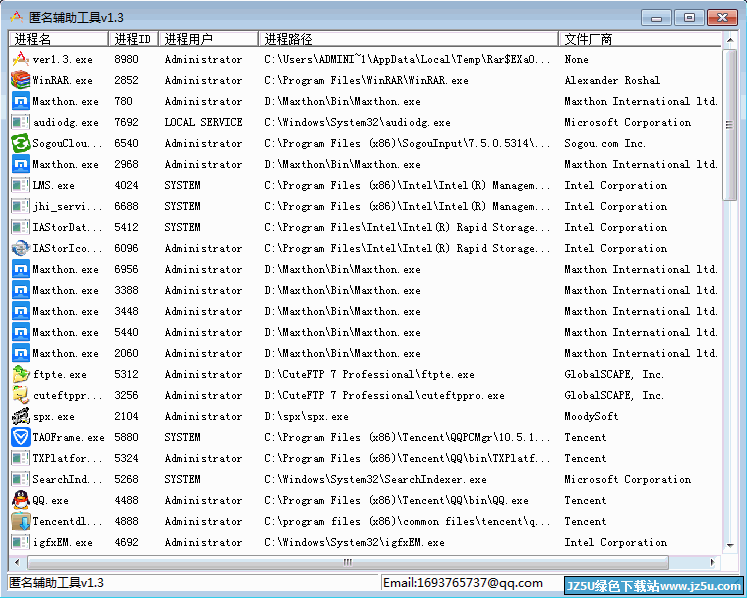The width and height of the screenshot is (747, 598).
Task: Click Maxthon icon for process 2968
Action: tap(20, 164)
